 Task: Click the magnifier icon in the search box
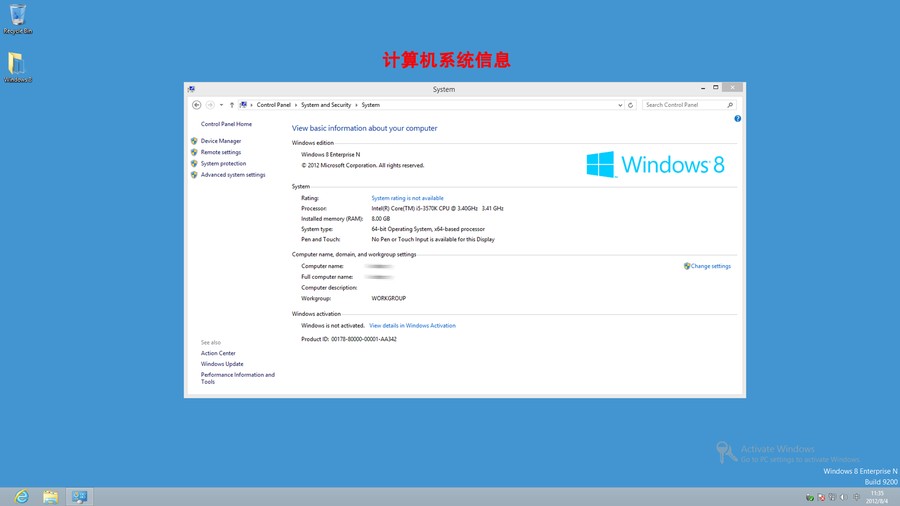730,105
